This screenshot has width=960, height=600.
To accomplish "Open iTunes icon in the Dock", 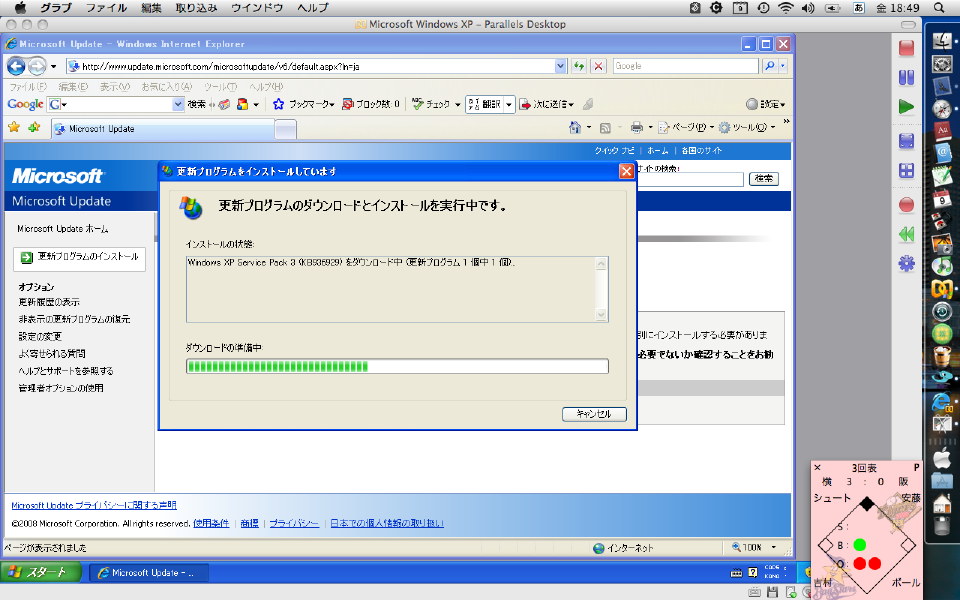I will (x=942, y=265).
